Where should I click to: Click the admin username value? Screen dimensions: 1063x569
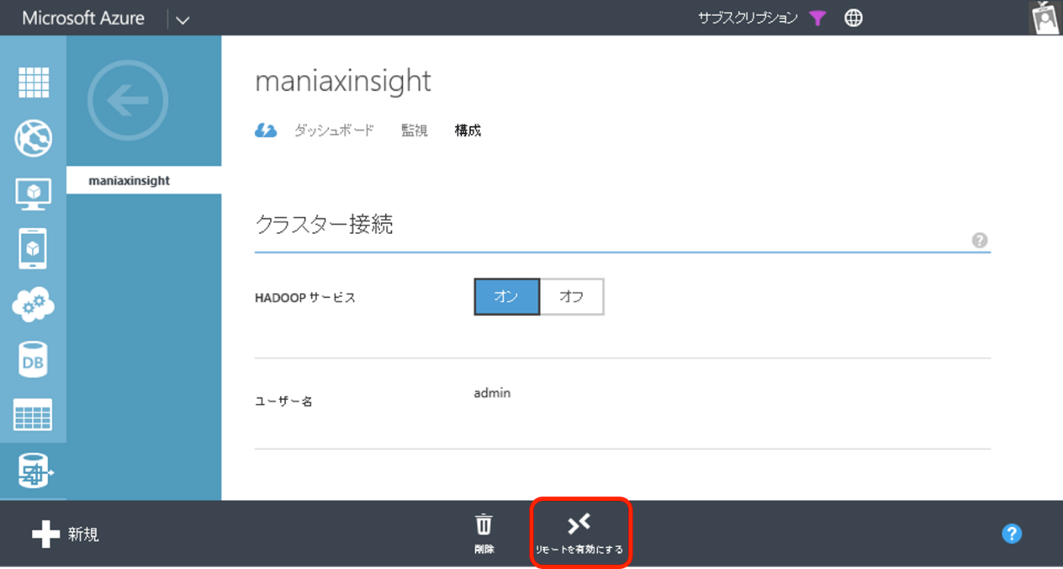click(492, 393)
